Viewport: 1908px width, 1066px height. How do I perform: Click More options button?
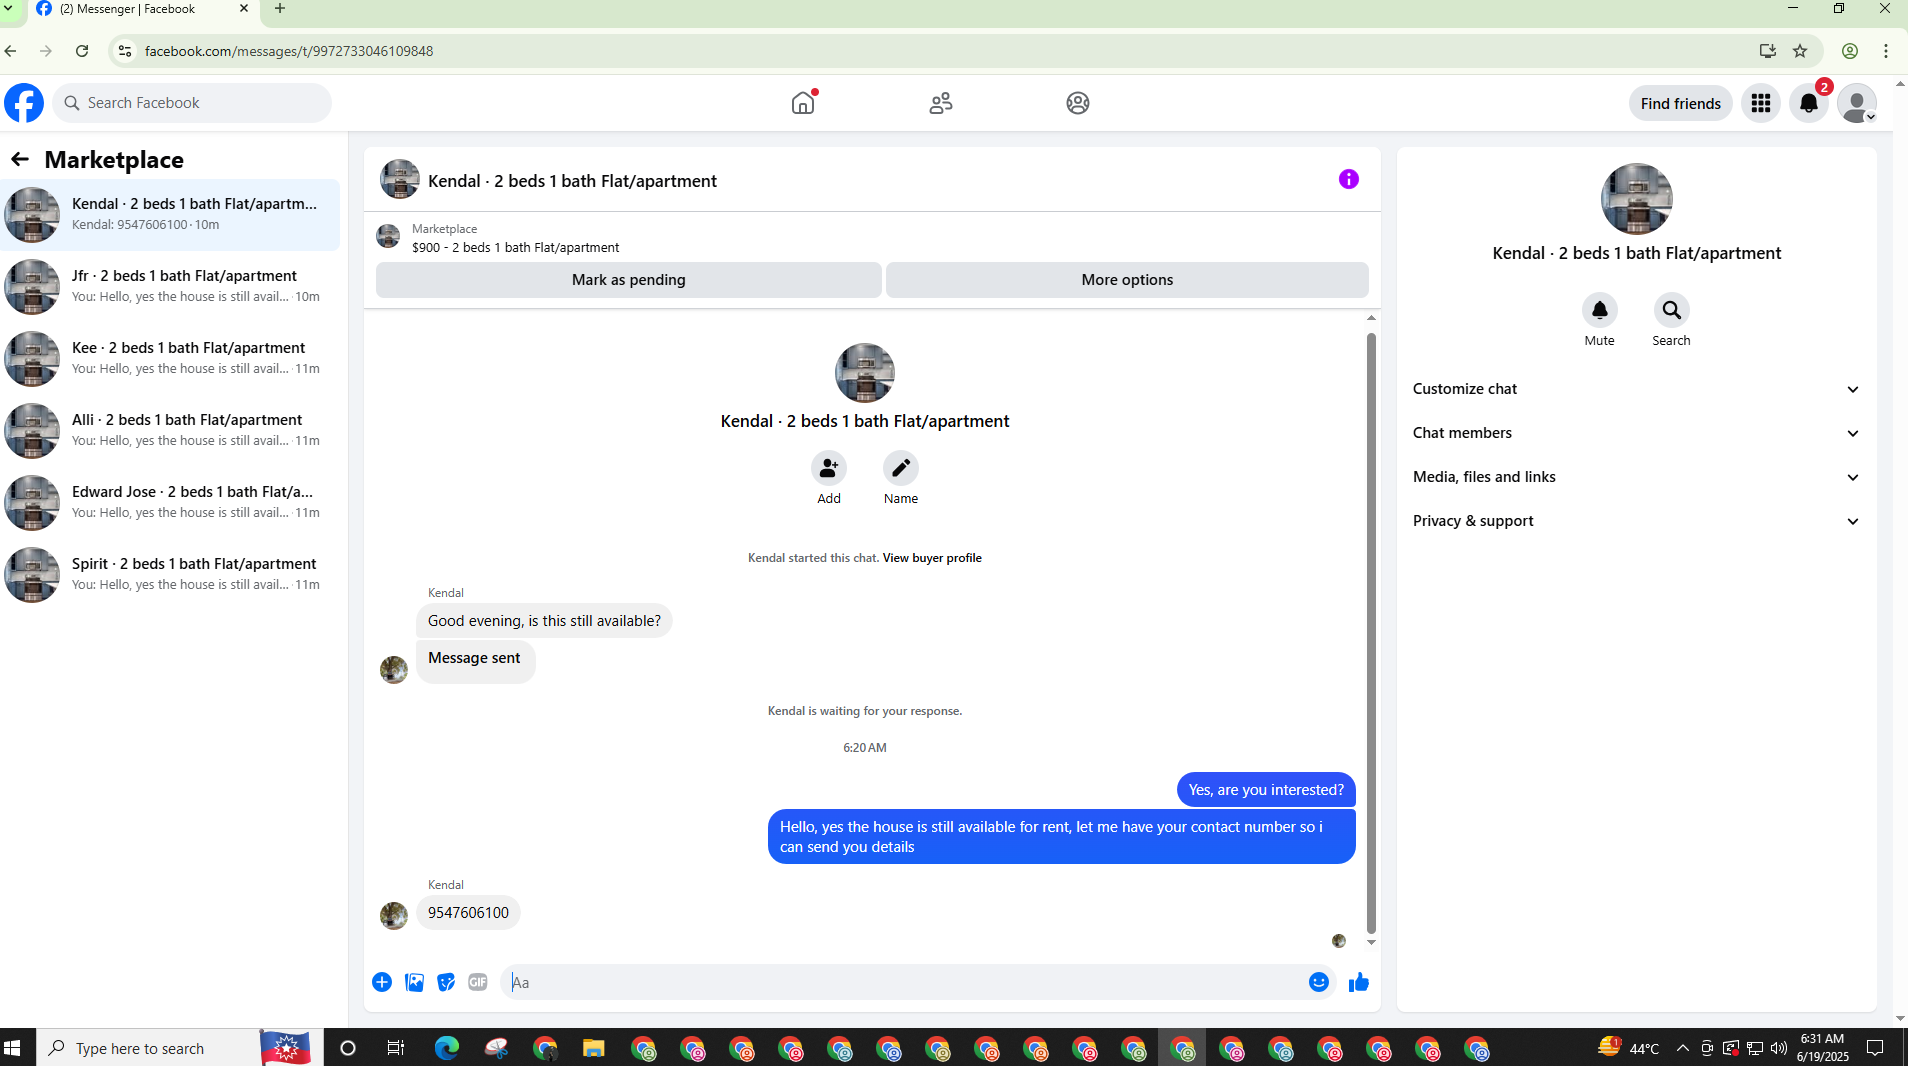(x=1127, y=280)
